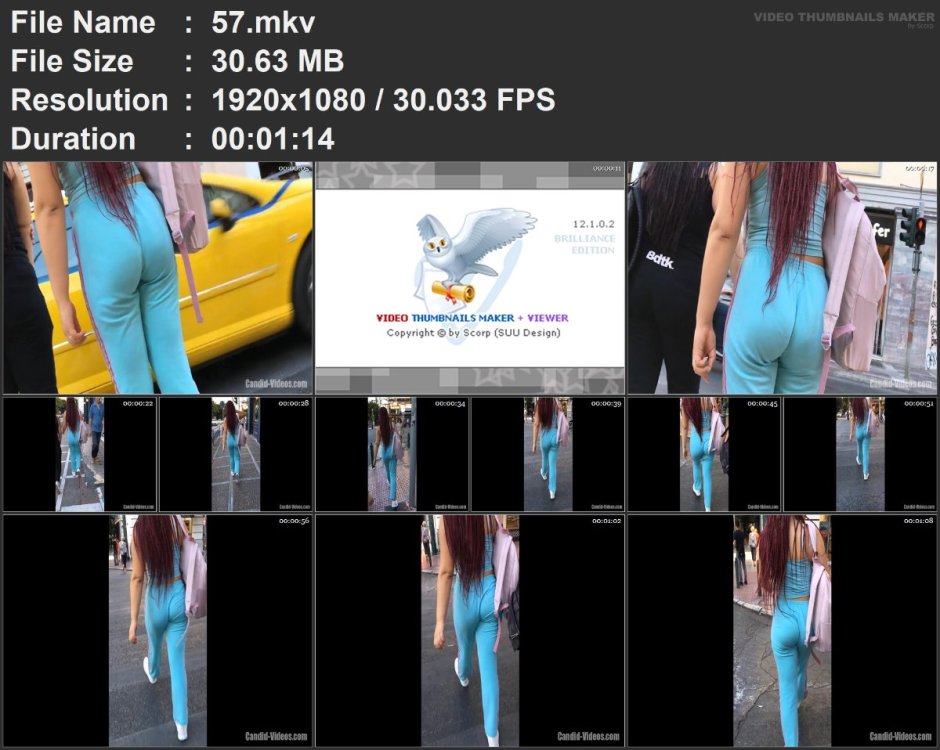Select the small thumbnail at 00:00:51

(x=860, y=454)
